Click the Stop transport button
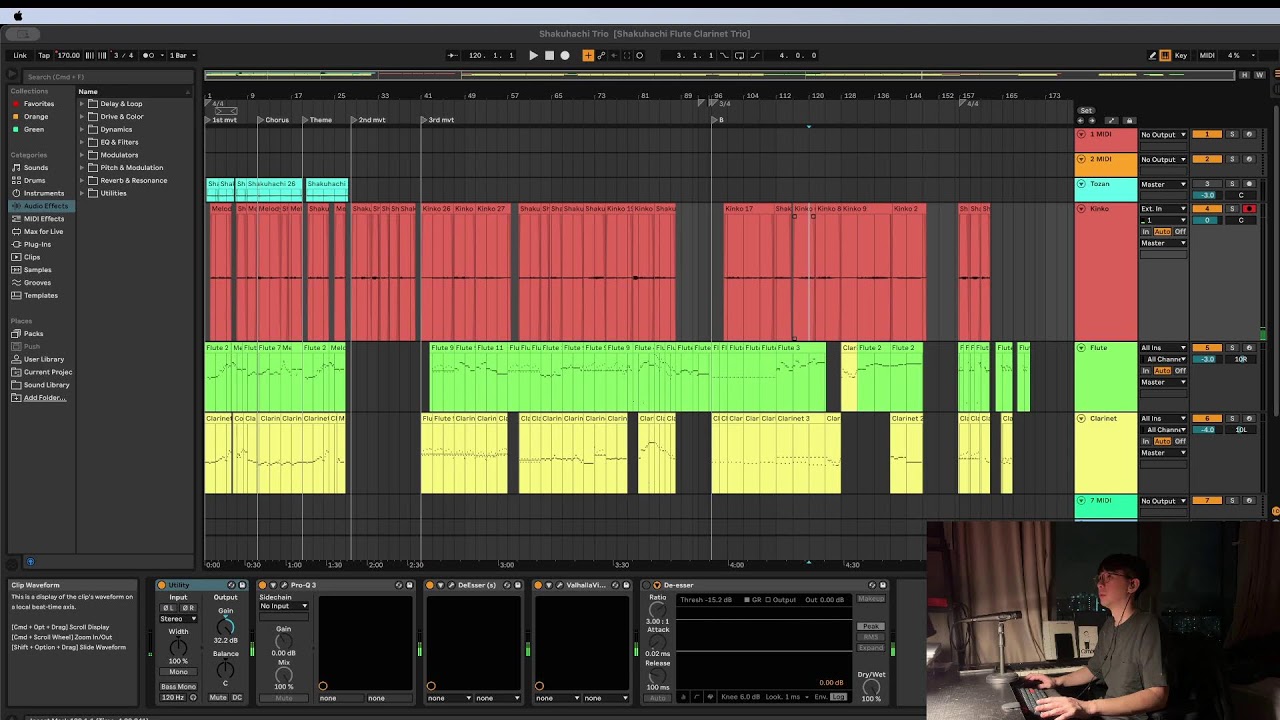The image size is (1280, 720). 549,56
